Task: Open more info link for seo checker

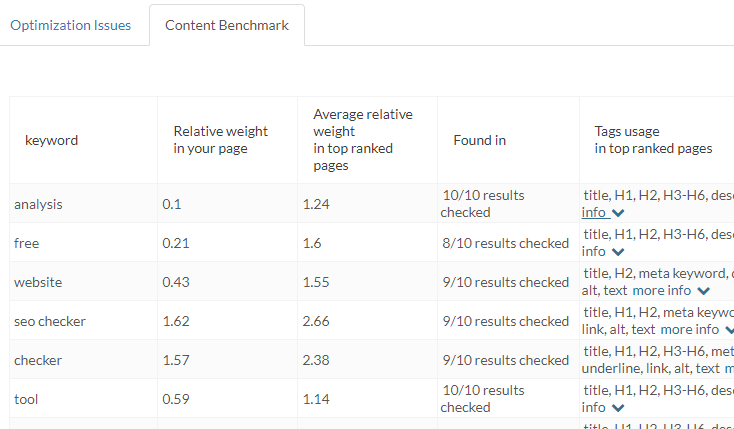Action: [x=690, y=329]
